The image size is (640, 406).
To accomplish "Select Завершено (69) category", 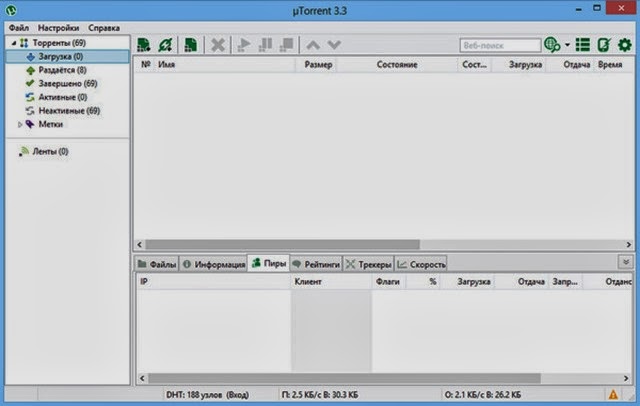I will click(x=68, y=84).
